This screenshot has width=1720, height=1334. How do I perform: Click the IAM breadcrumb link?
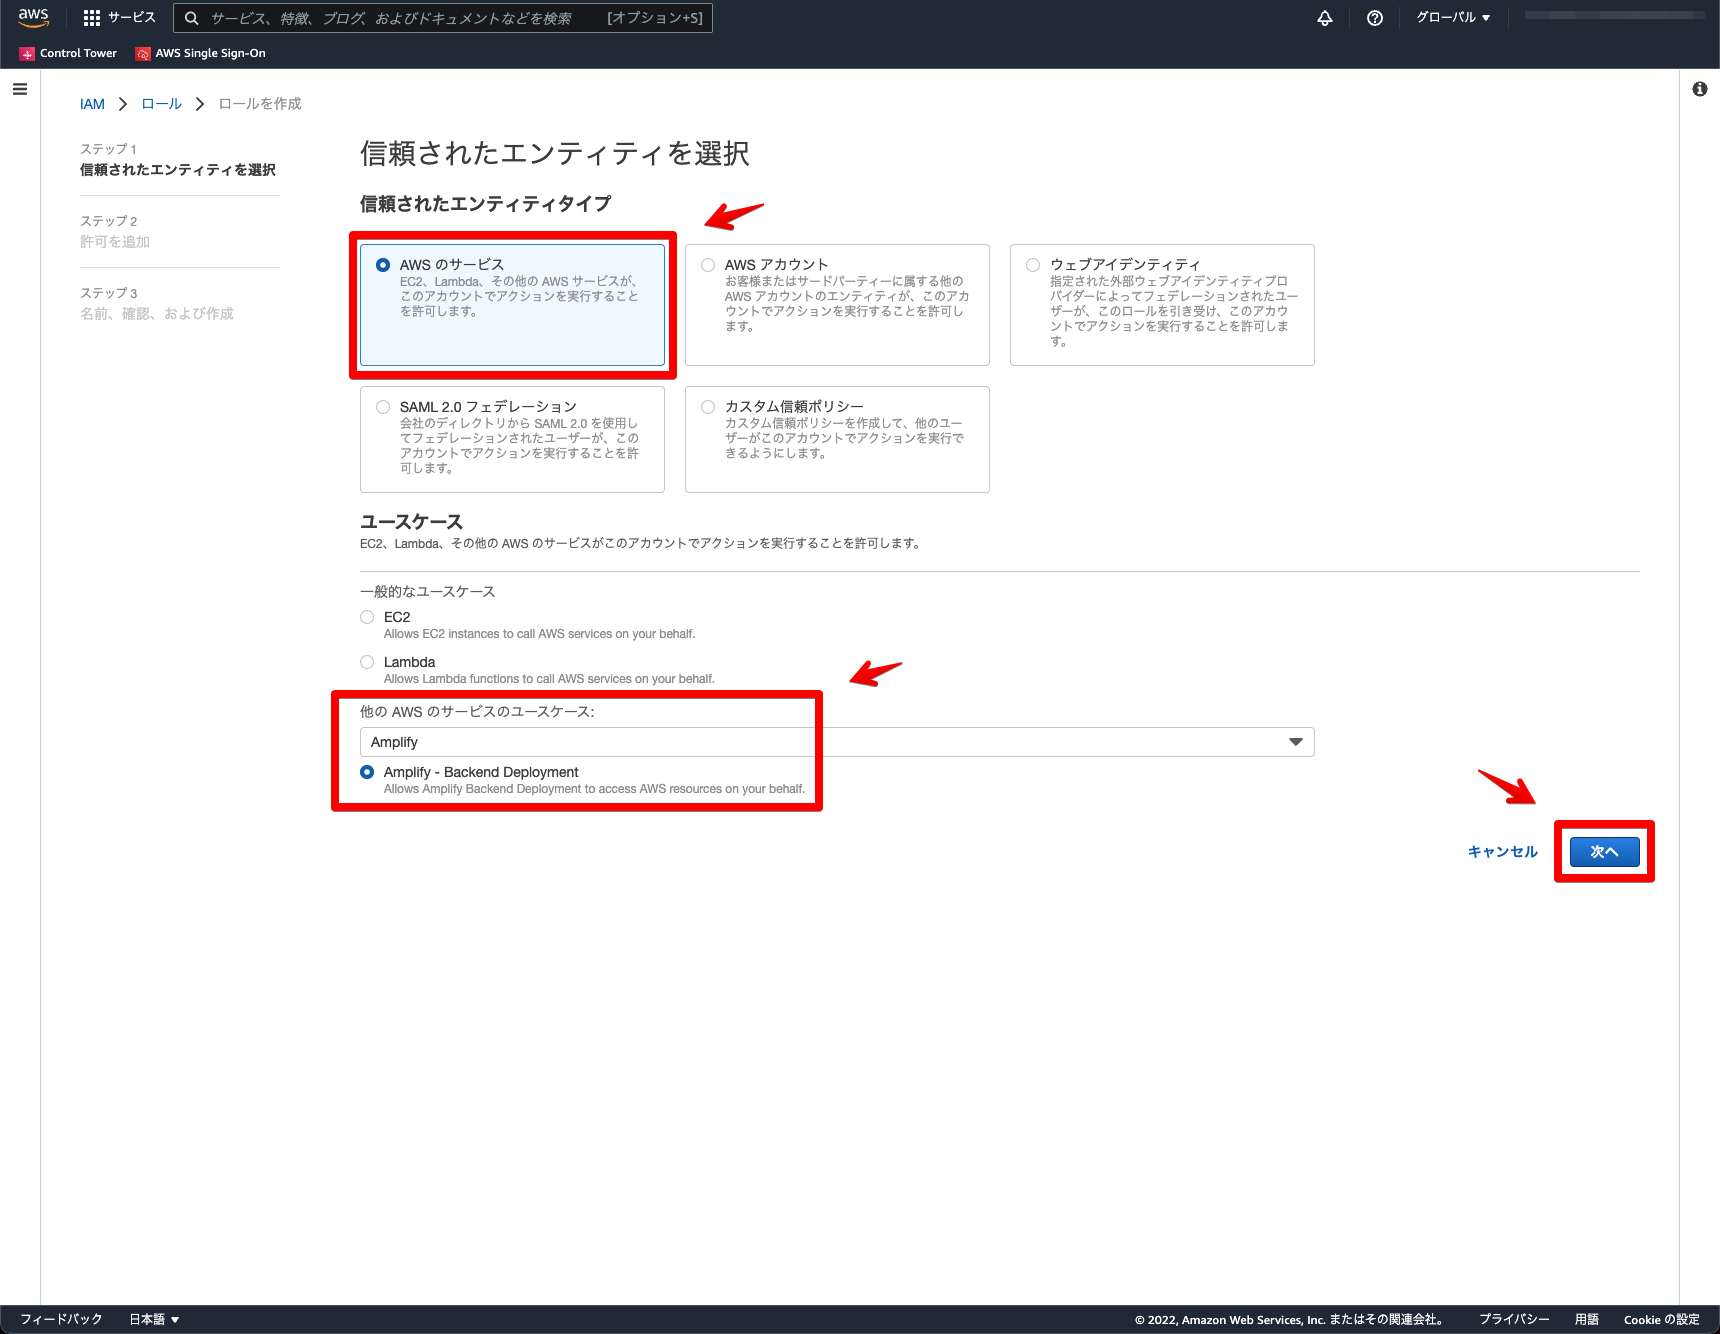coord(92,104)
